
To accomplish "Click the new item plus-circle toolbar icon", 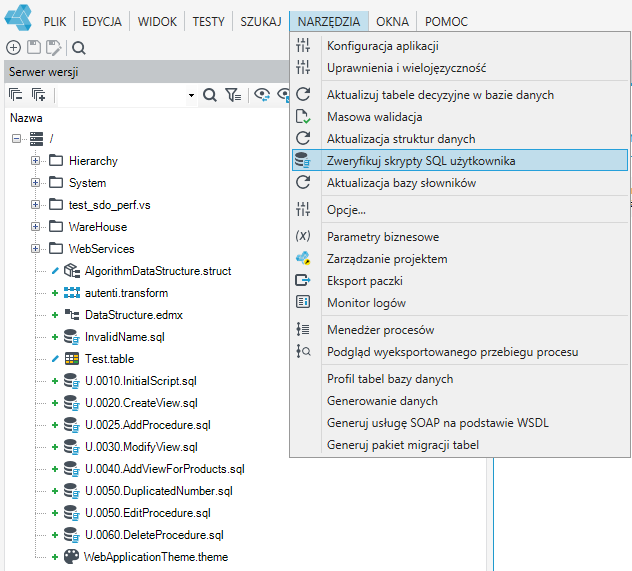I will pyautogui.click(x=13, y=48).
